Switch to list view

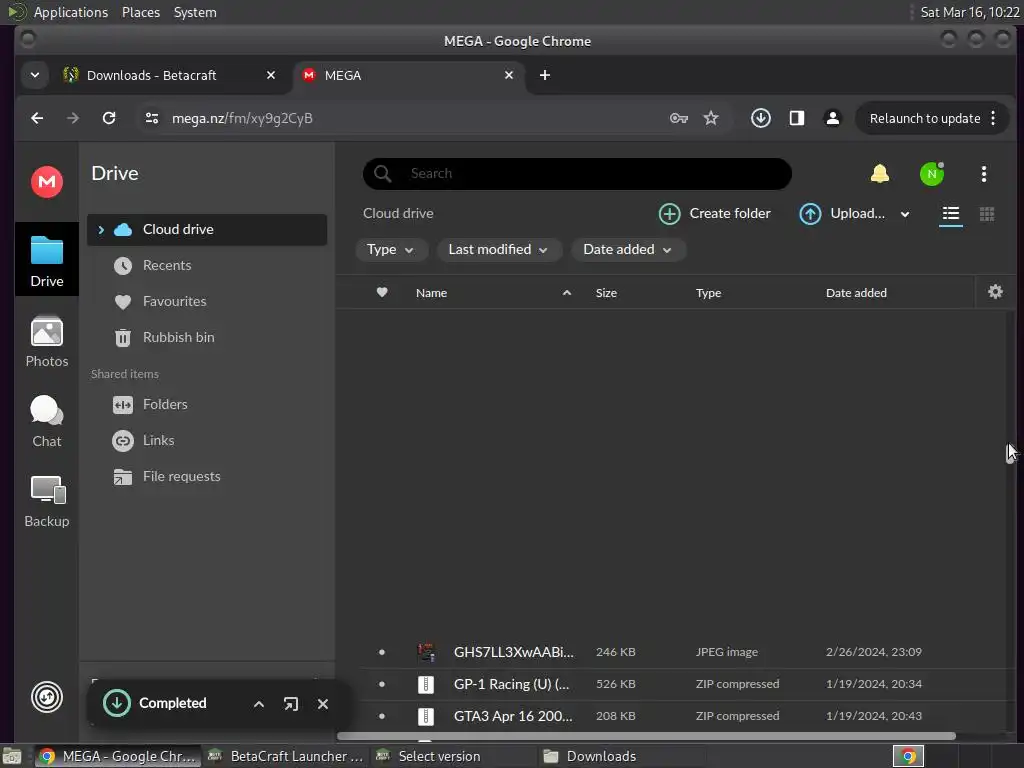tap(951, 214)
